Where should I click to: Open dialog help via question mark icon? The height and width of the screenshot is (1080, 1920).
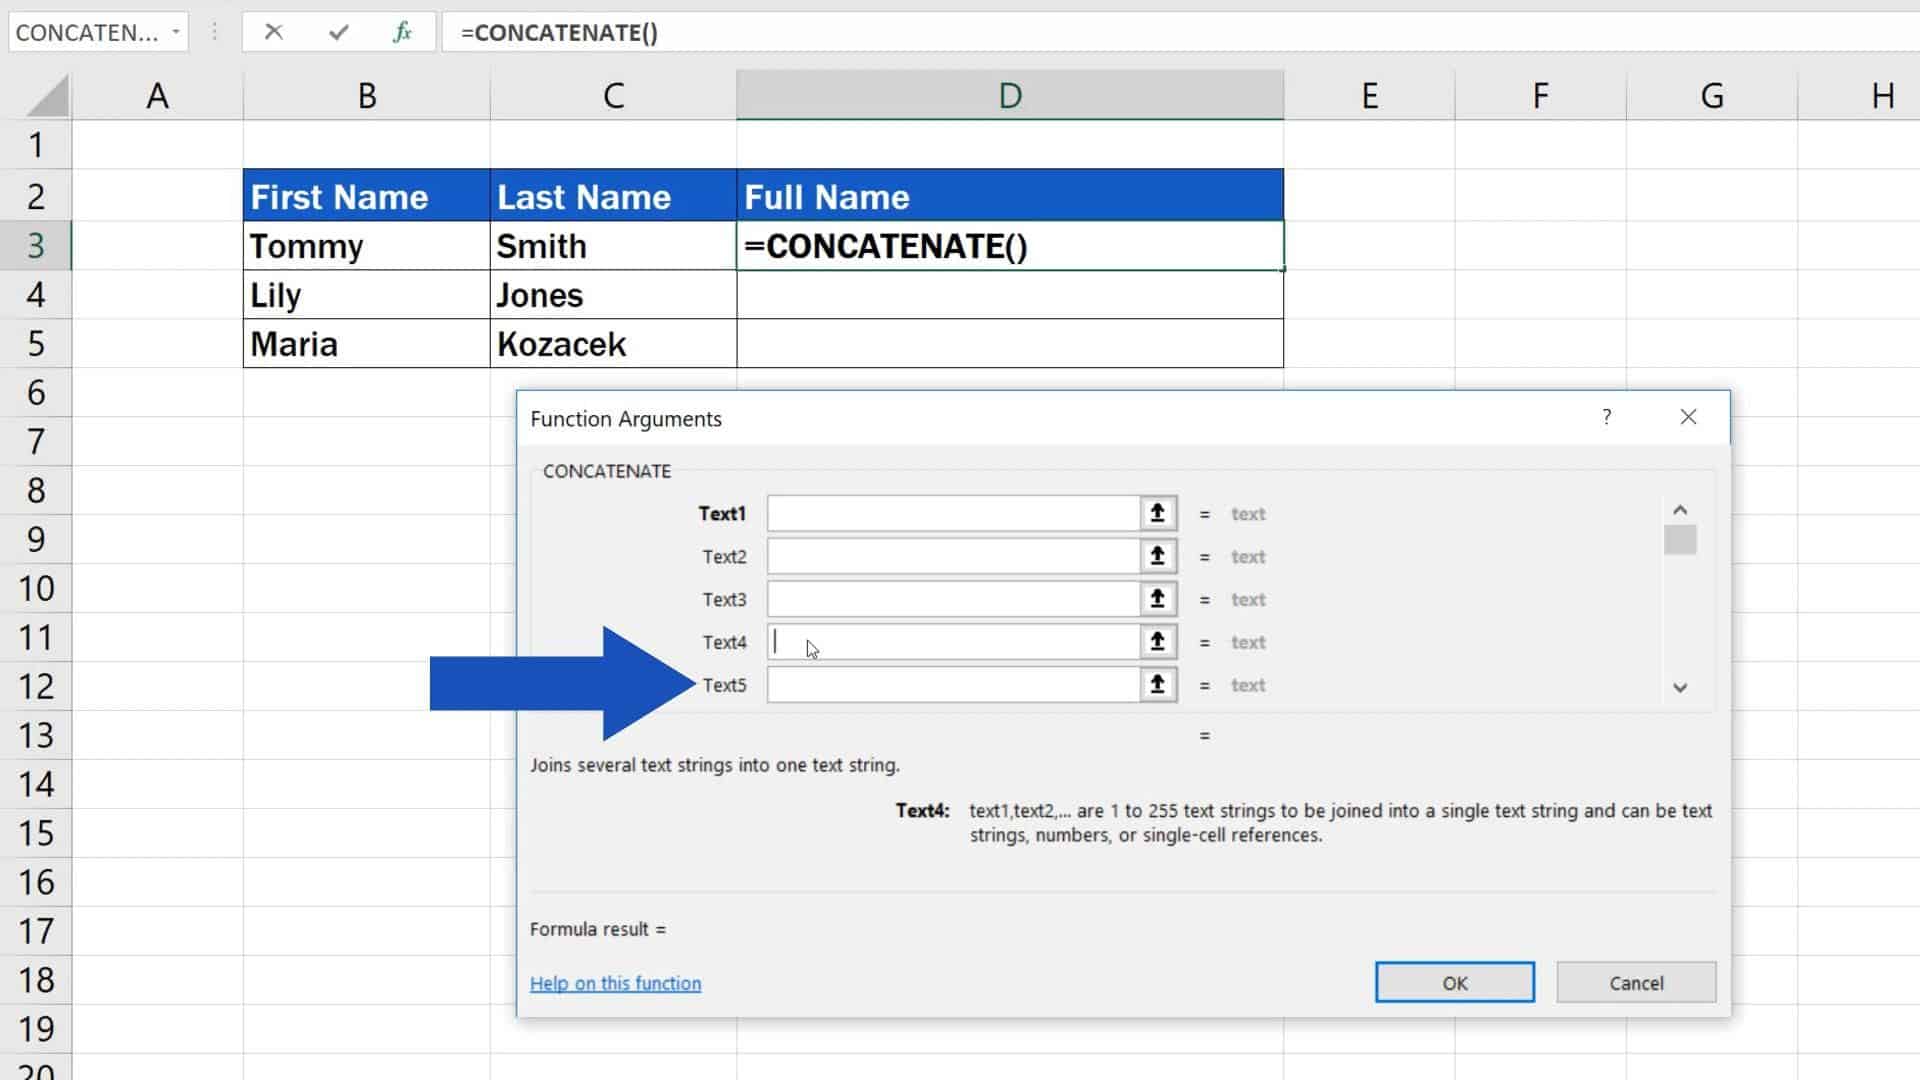tap(1607, 417)
